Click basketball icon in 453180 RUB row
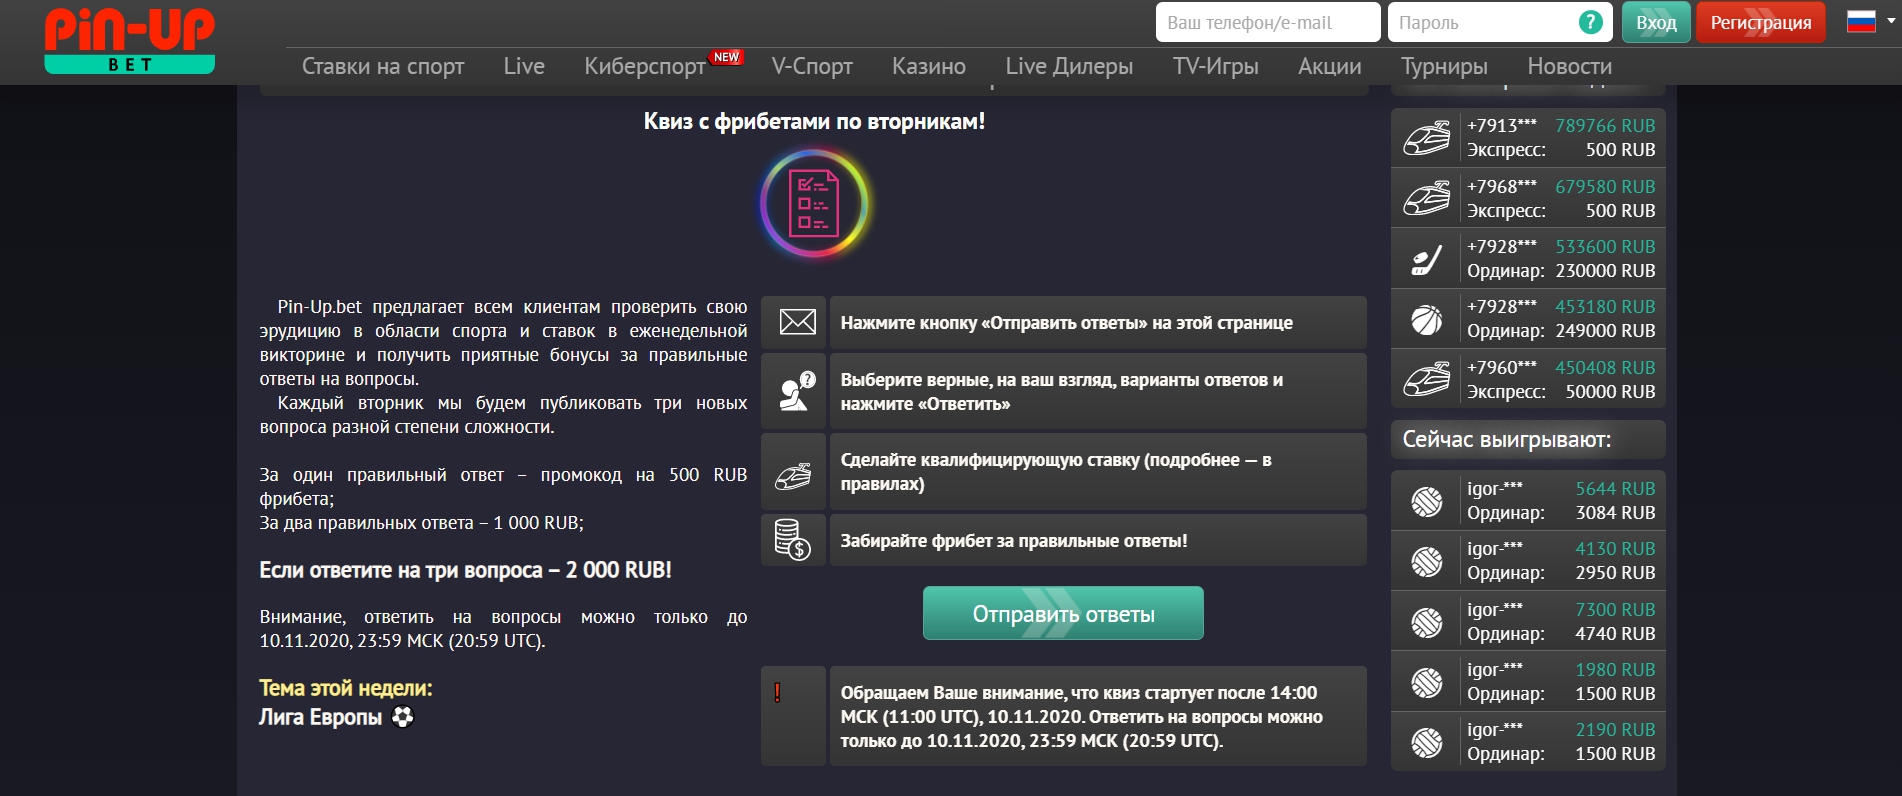This screenshot has width=1902, height=796. pos(1426,319)
